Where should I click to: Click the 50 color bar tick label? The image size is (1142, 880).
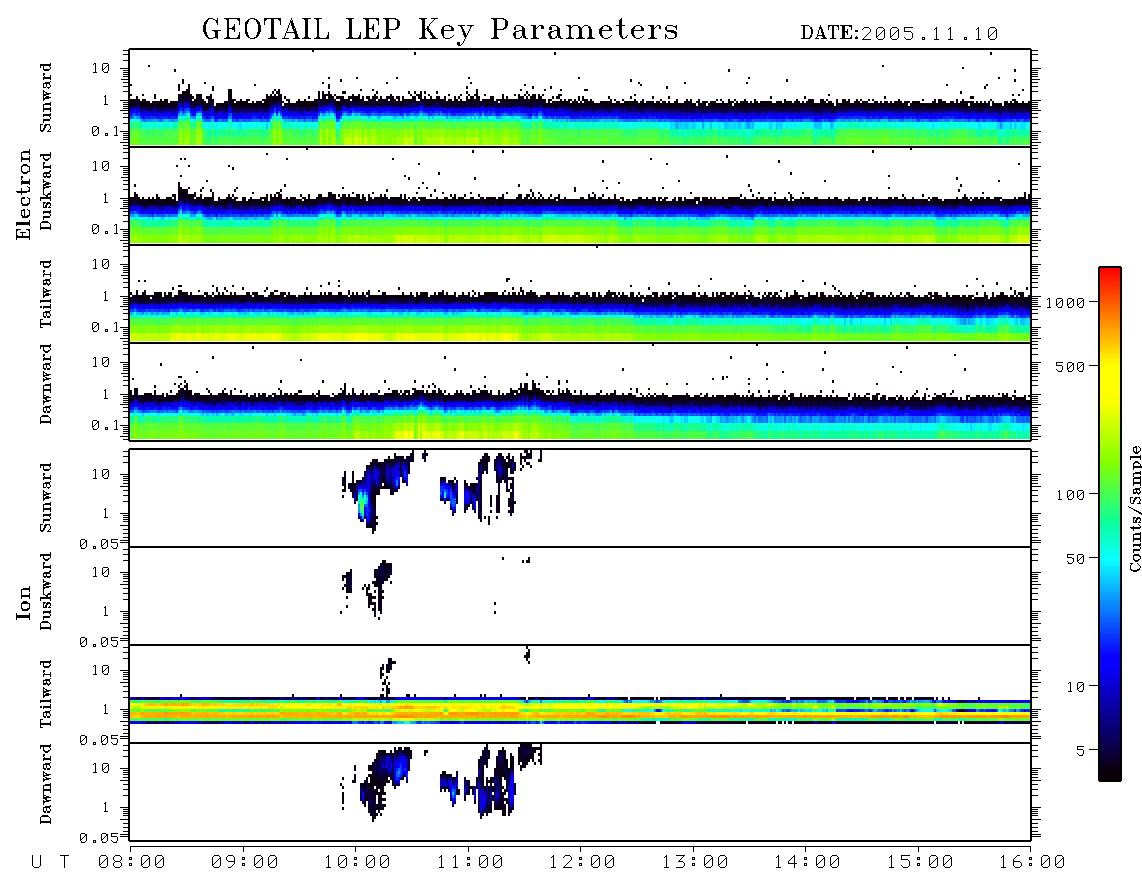coord(1075,559)
